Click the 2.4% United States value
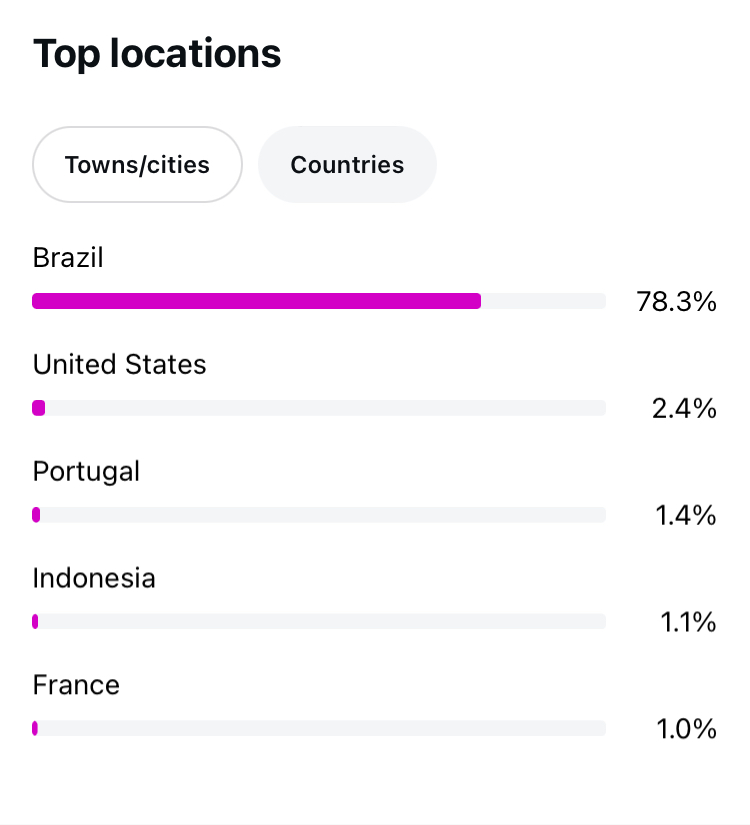 tap(684, 408)
